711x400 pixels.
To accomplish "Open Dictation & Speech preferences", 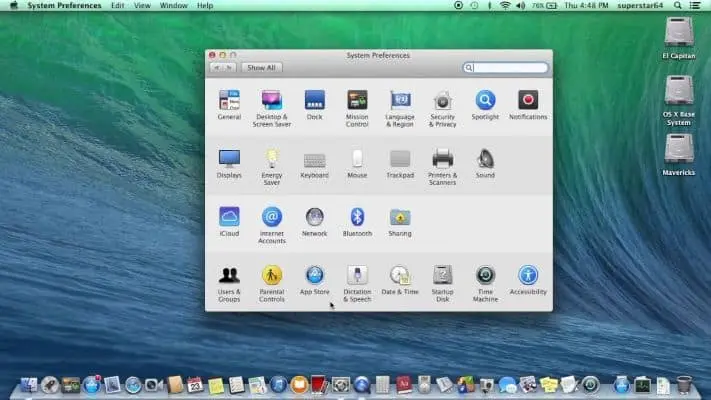I will tap(357, 284).
